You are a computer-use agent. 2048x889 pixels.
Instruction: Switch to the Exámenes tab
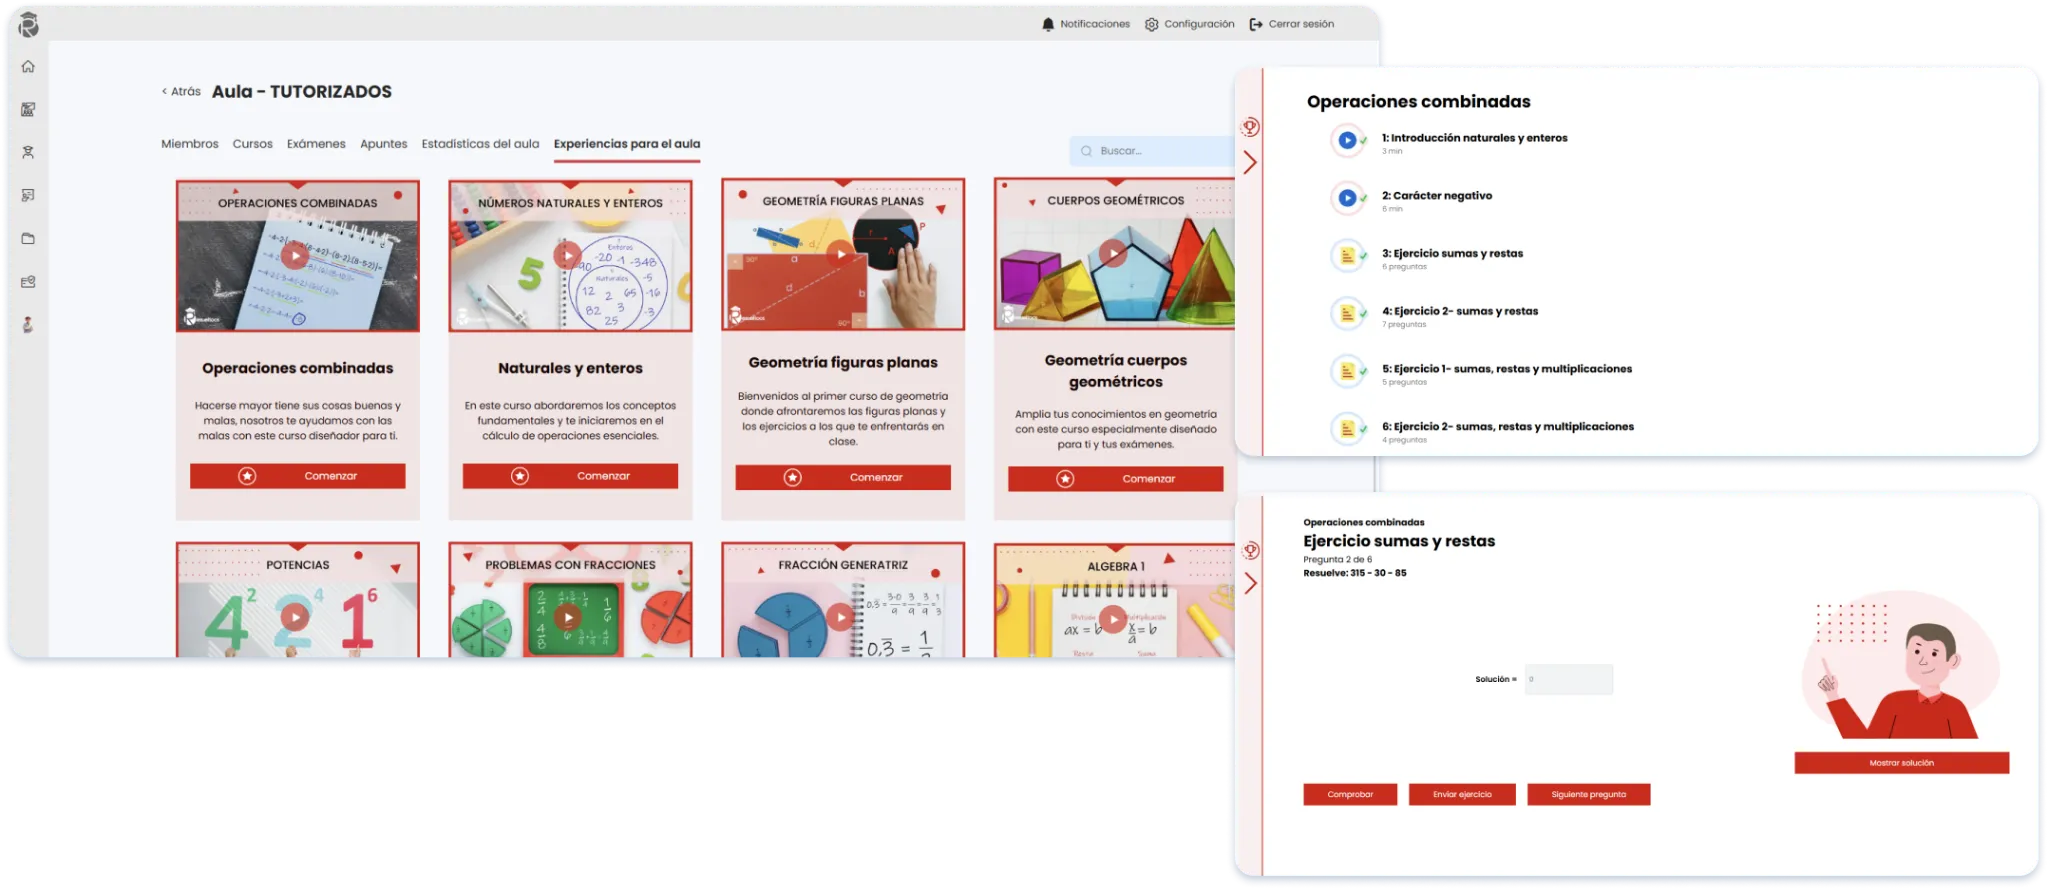click(316, 144)
